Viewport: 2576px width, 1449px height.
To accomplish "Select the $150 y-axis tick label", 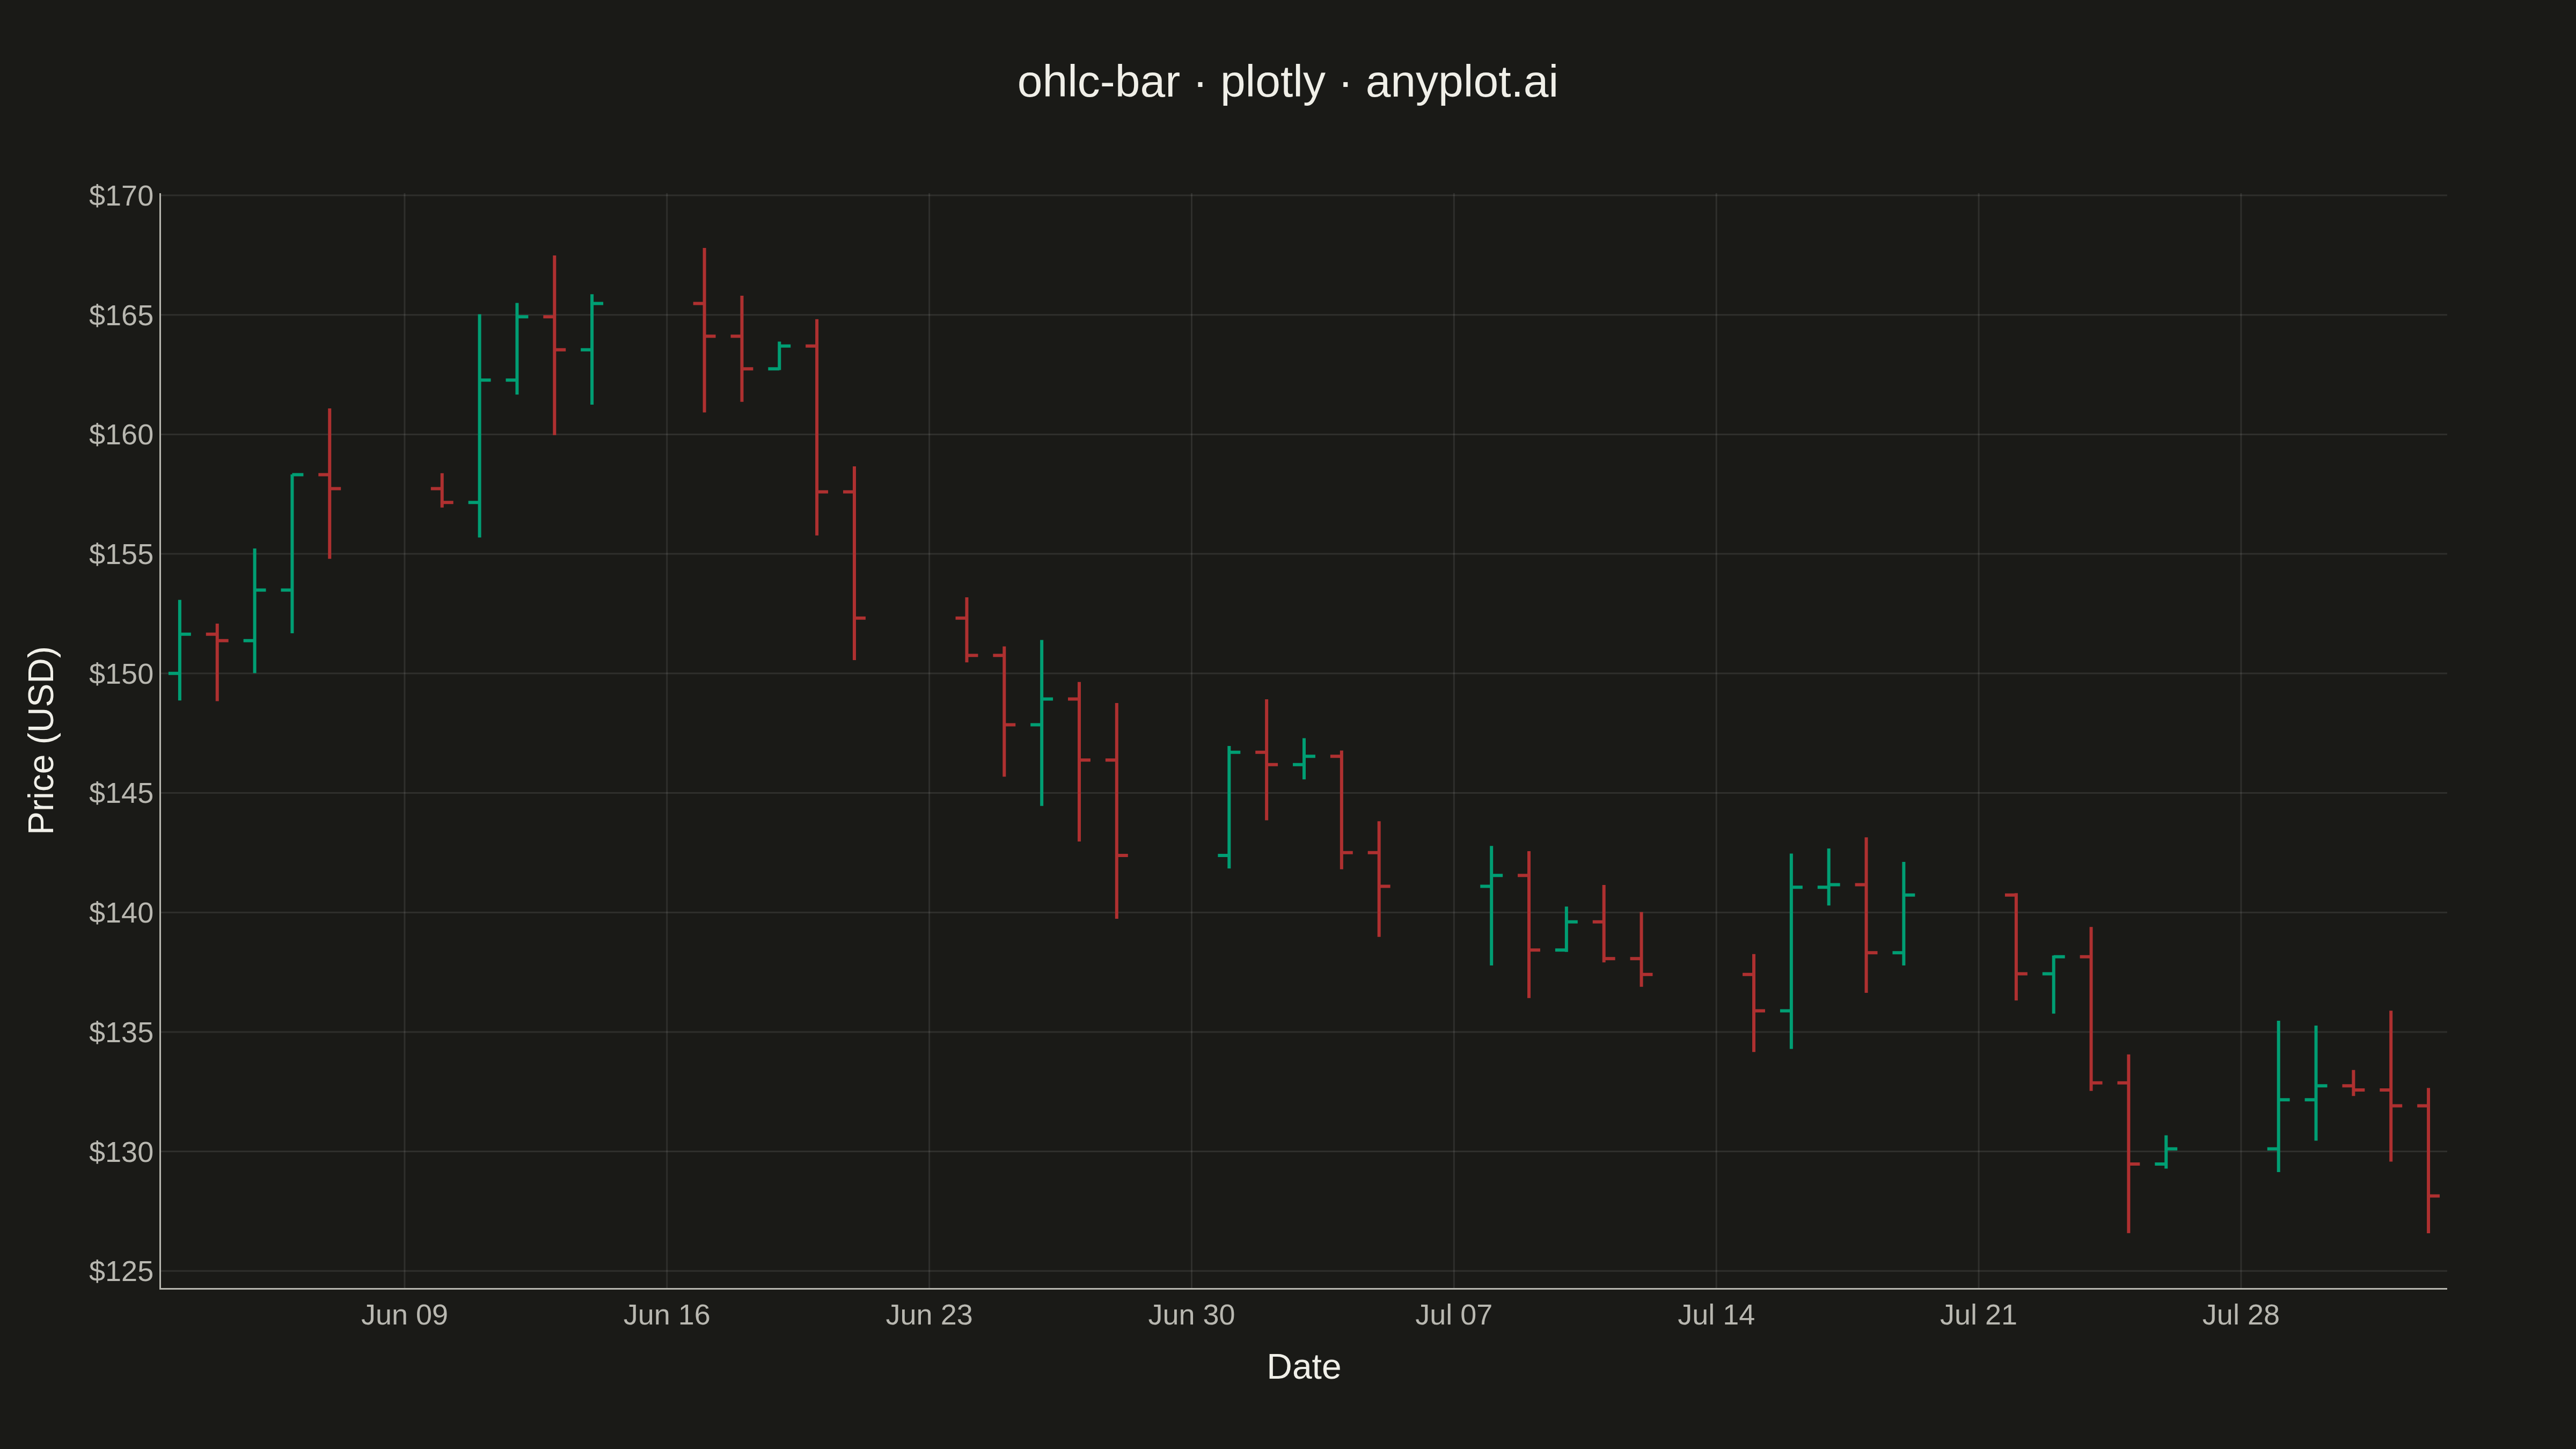I will click(x=121, y=674).
